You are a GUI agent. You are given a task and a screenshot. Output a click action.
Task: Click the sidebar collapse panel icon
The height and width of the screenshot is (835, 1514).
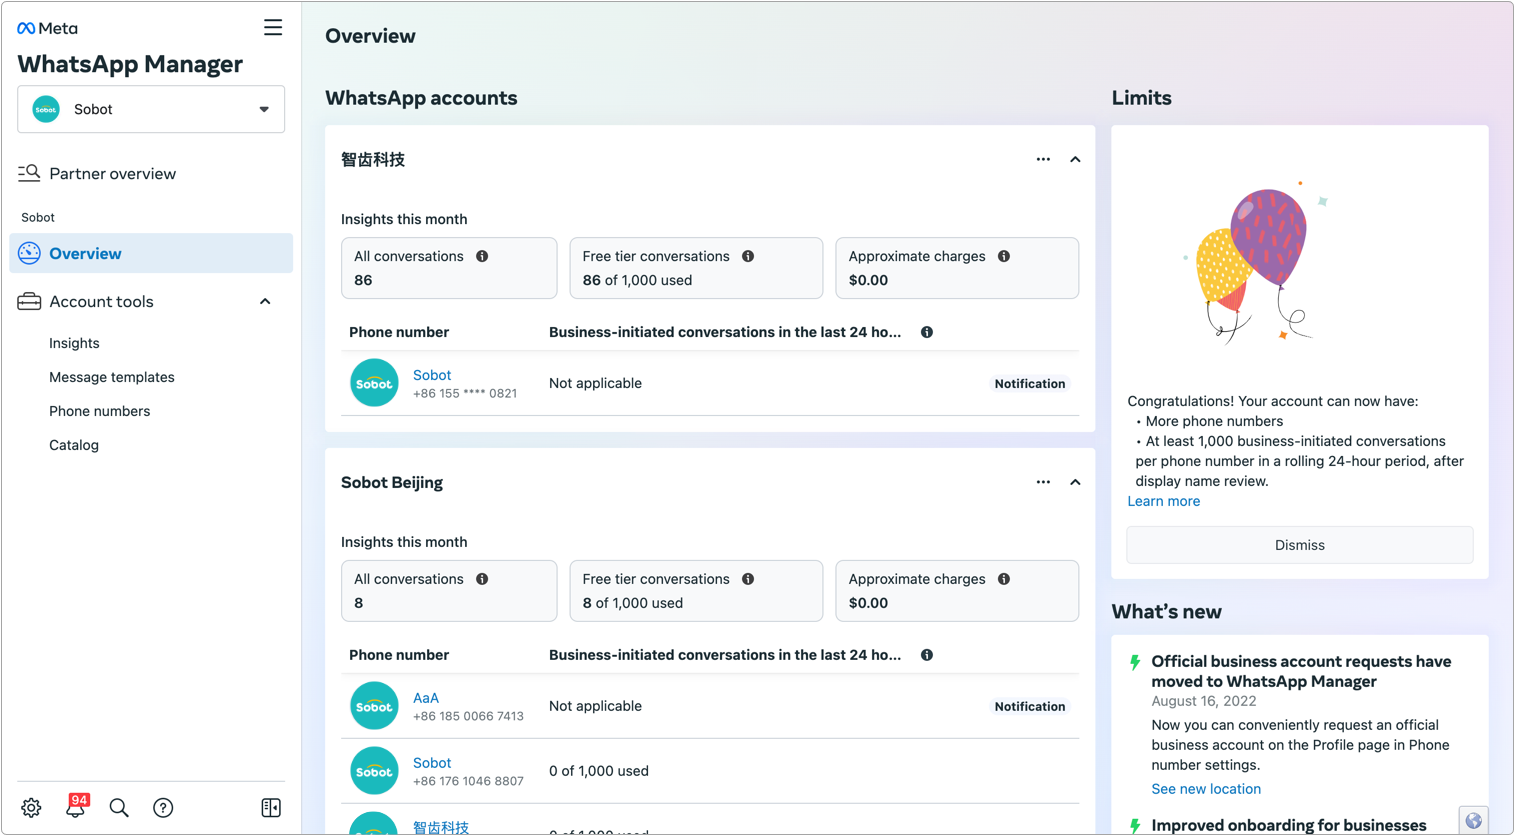[271, 808]
